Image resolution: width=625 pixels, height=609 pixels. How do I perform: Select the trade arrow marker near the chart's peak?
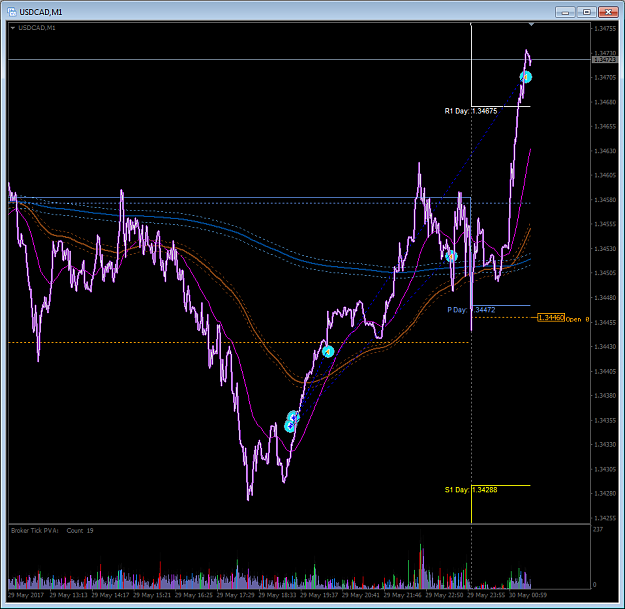[526, 77]
